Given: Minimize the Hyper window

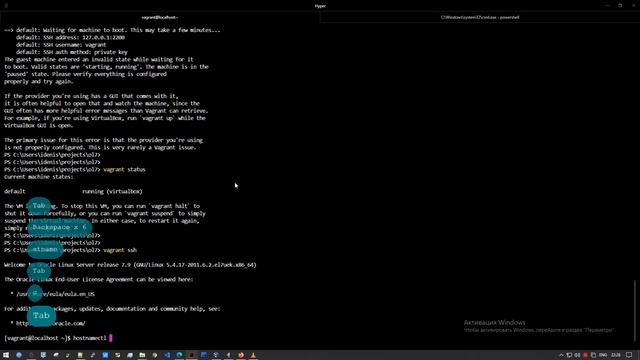Looking at the screenshot, I should pyautogui.click(x=607, y=6).
